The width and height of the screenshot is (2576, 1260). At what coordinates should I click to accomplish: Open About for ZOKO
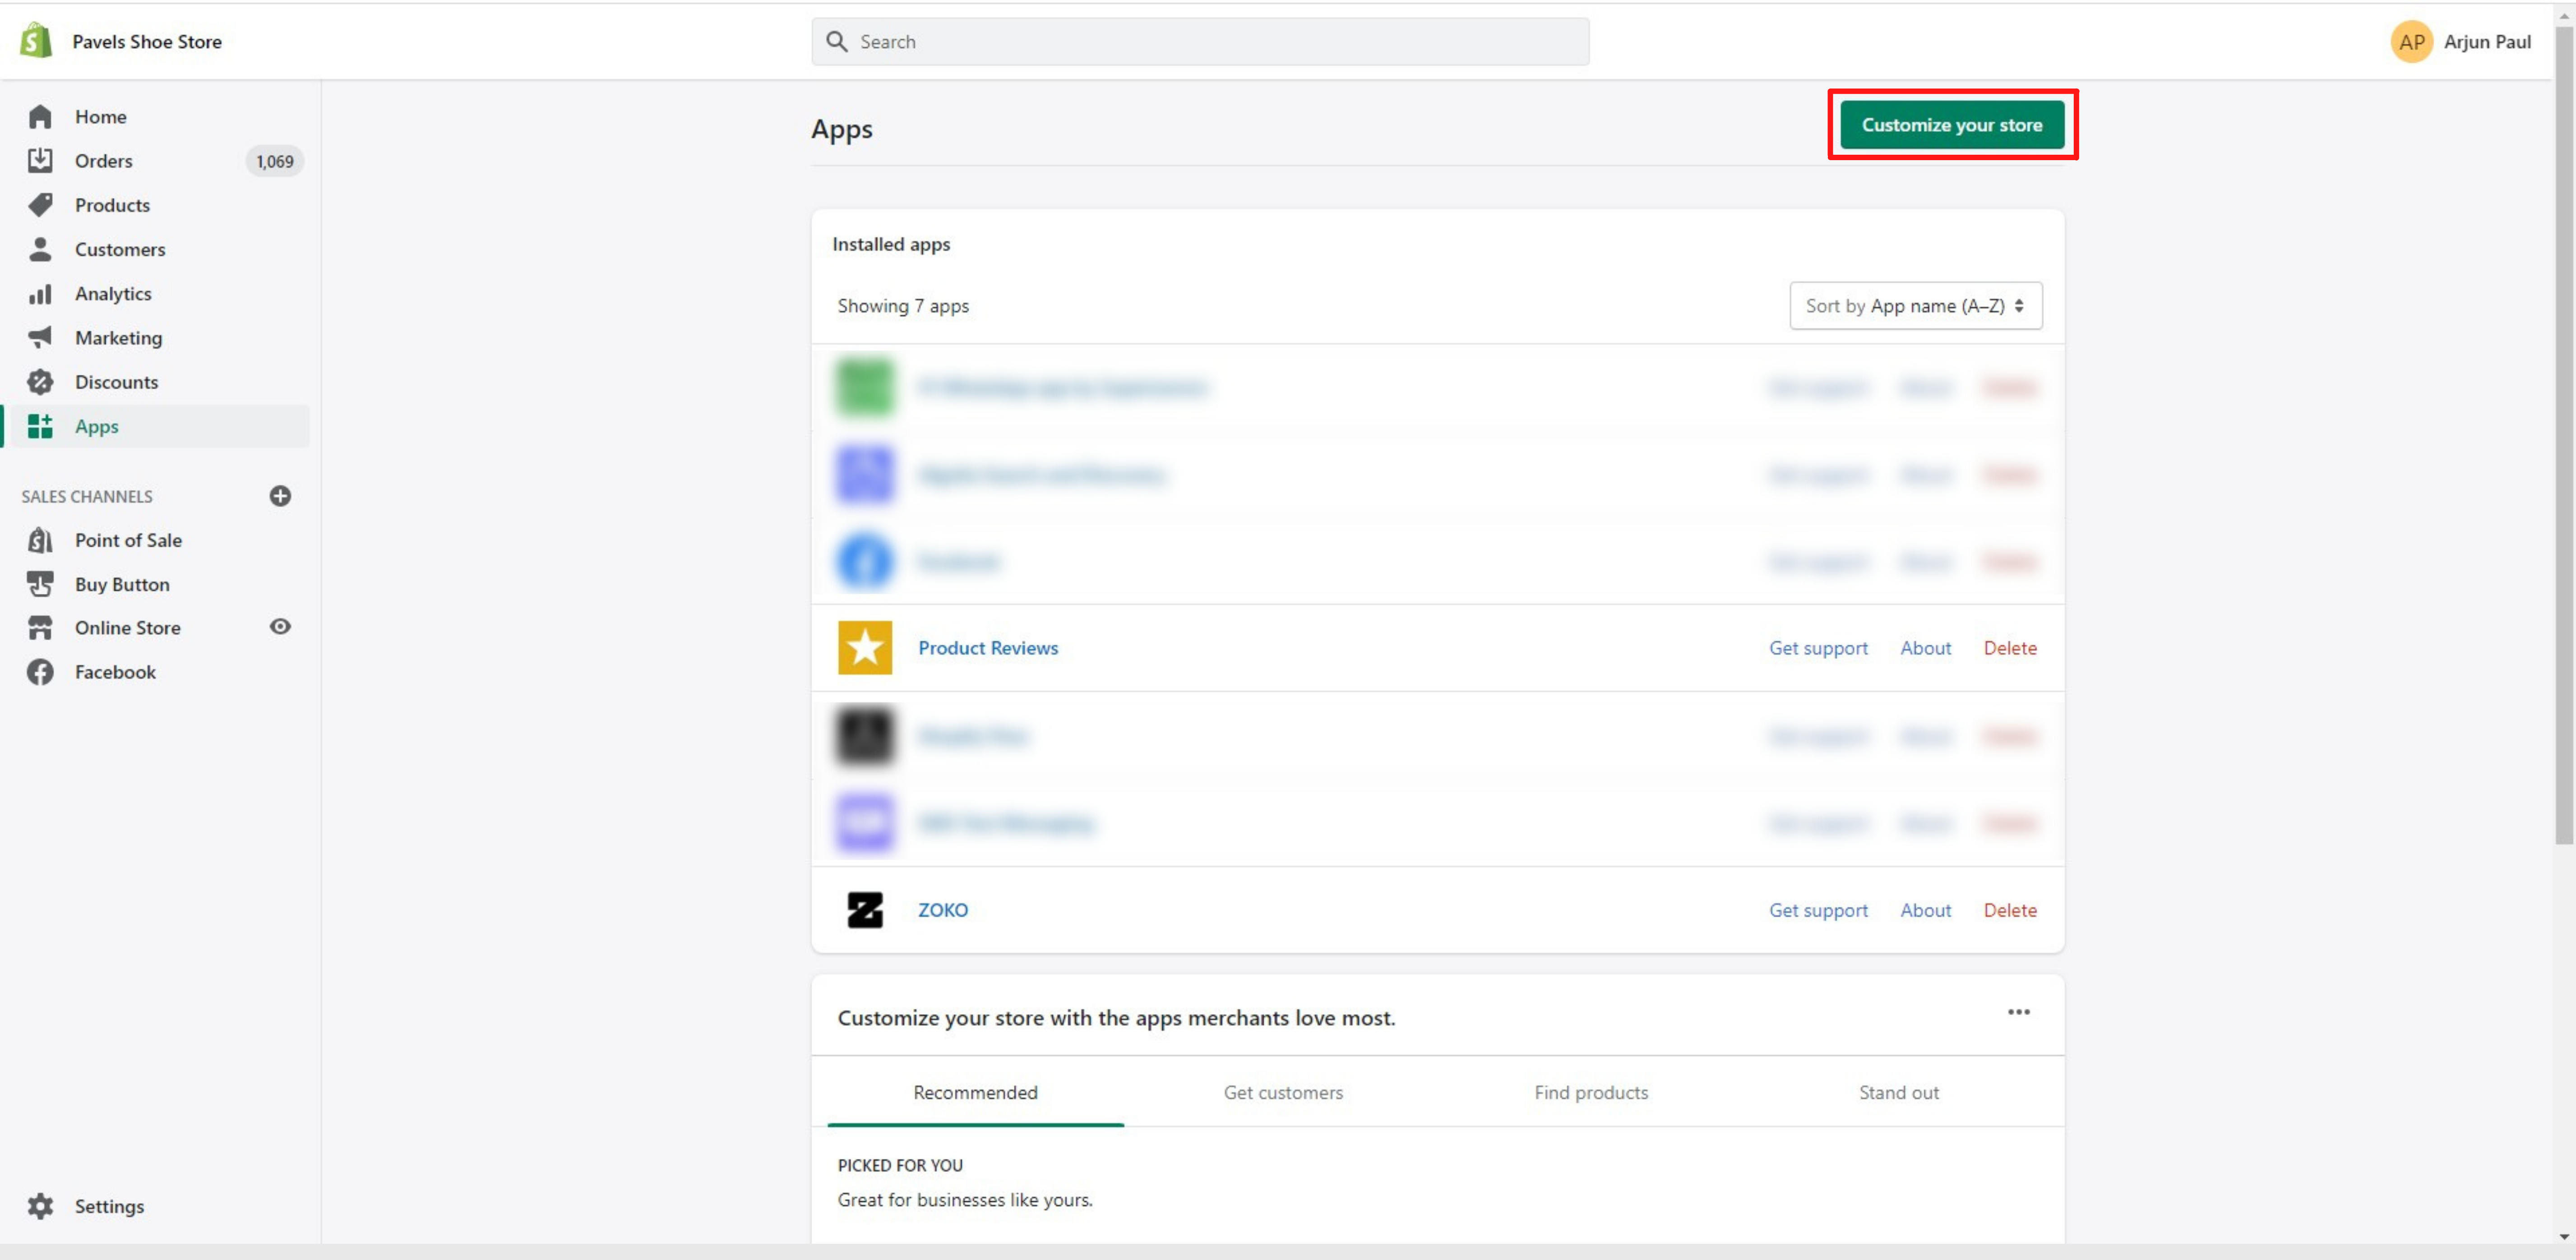(1925, 910)
